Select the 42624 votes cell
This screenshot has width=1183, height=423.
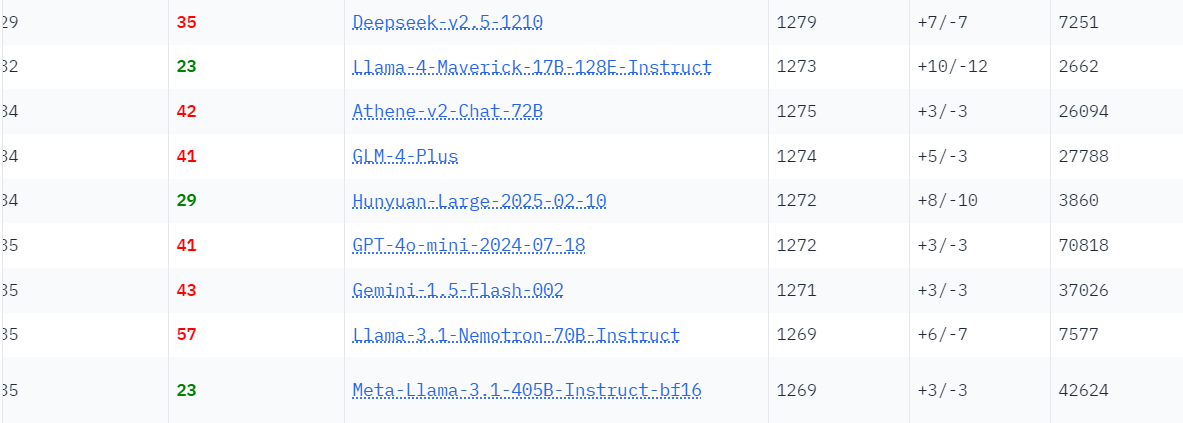pyautogui.click(x=1083, y=391)
